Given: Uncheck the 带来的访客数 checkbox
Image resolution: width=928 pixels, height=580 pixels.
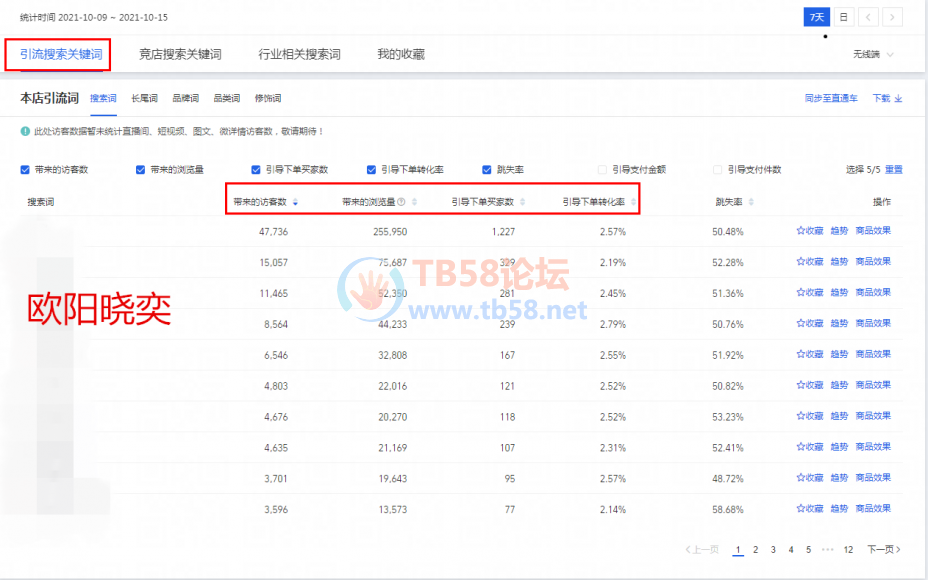Looking at the screenshot, I should tap(25, 170).
